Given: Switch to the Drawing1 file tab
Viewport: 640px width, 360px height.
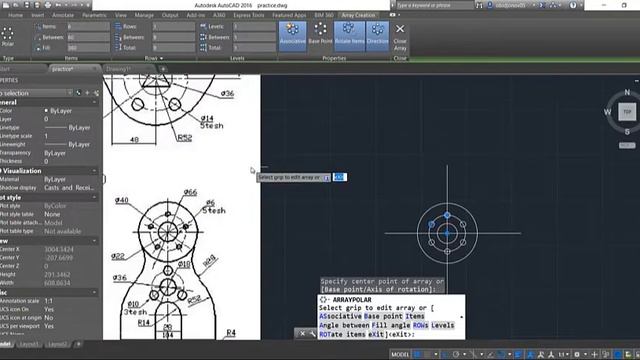Looking at the screenshot, I should [x=118, y=69].
